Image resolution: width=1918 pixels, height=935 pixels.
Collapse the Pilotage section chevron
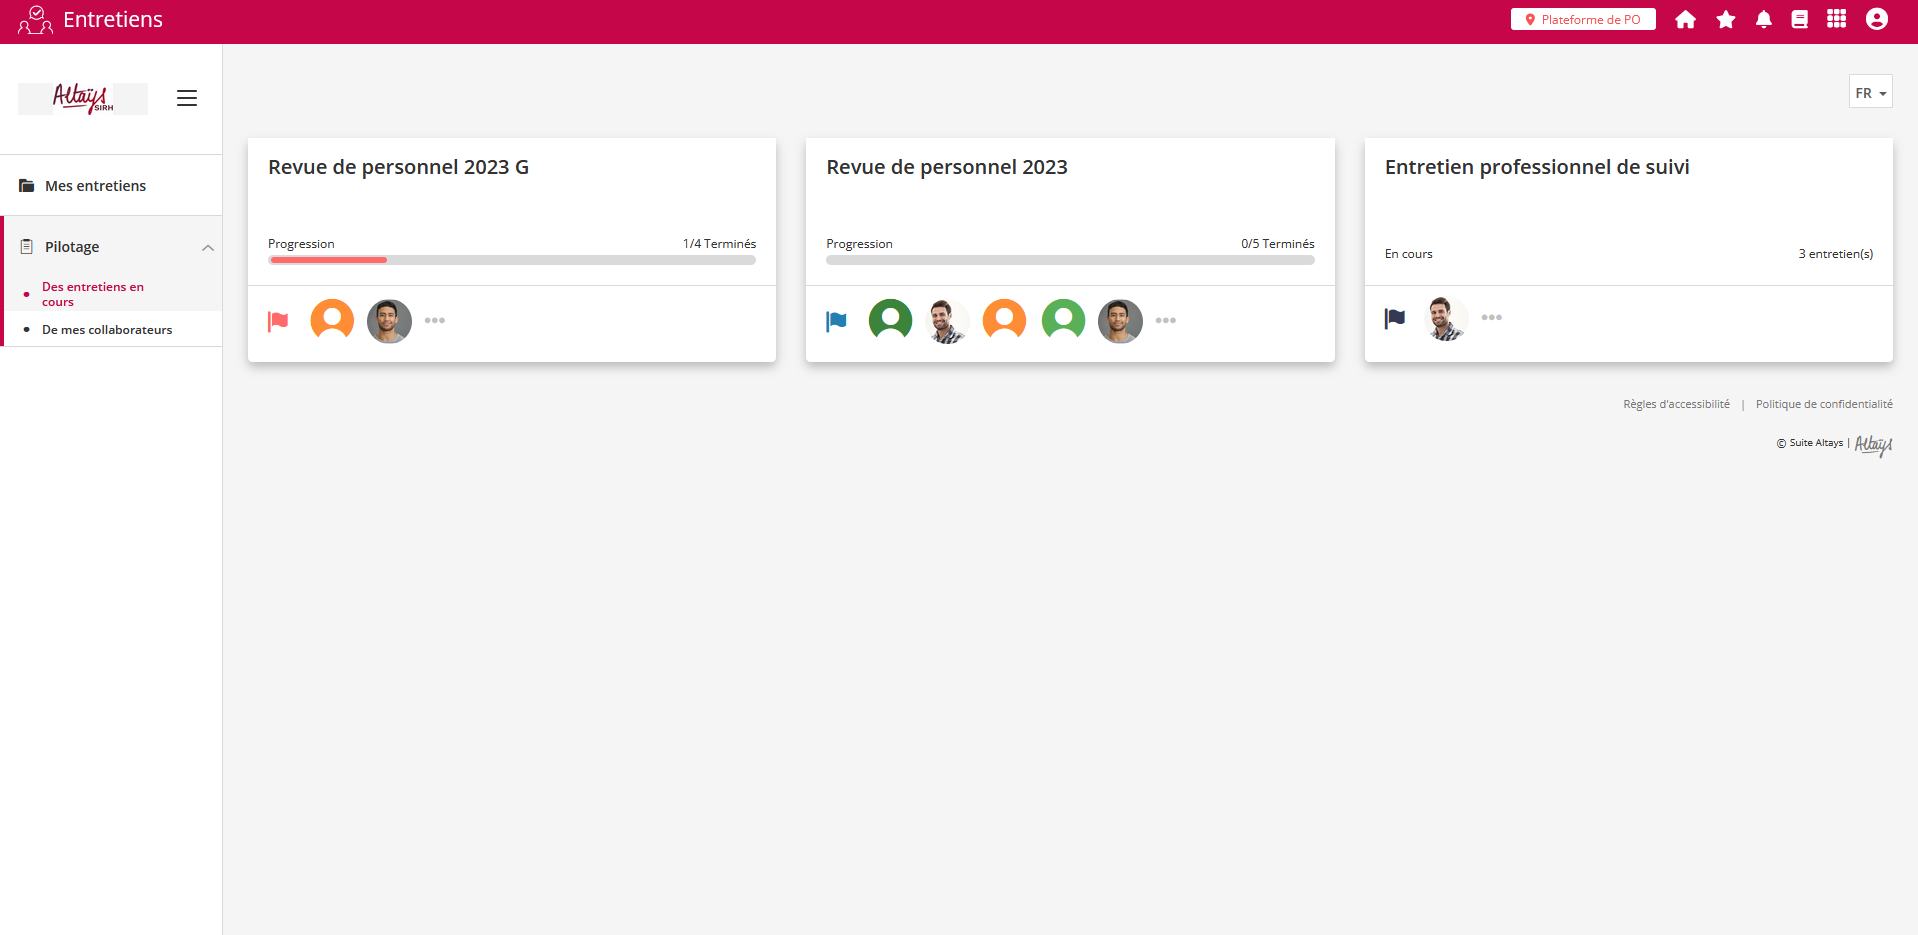coord(208,248)
